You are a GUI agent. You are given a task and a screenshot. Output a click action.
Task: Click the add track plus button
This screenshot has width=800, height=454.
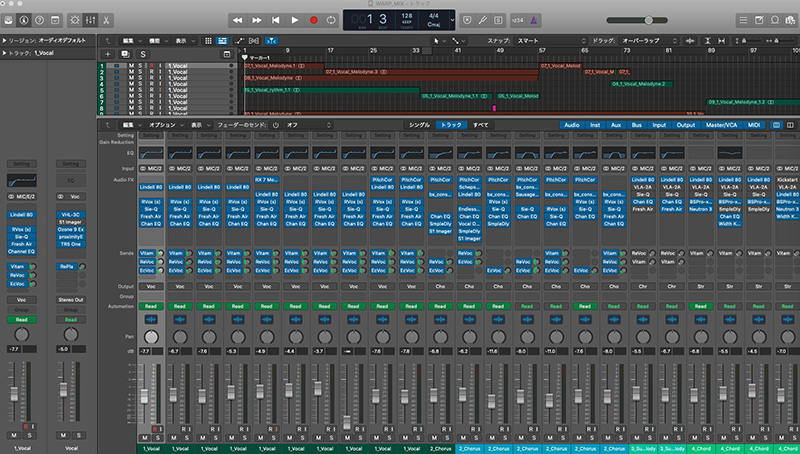click(x=108, y=54)
